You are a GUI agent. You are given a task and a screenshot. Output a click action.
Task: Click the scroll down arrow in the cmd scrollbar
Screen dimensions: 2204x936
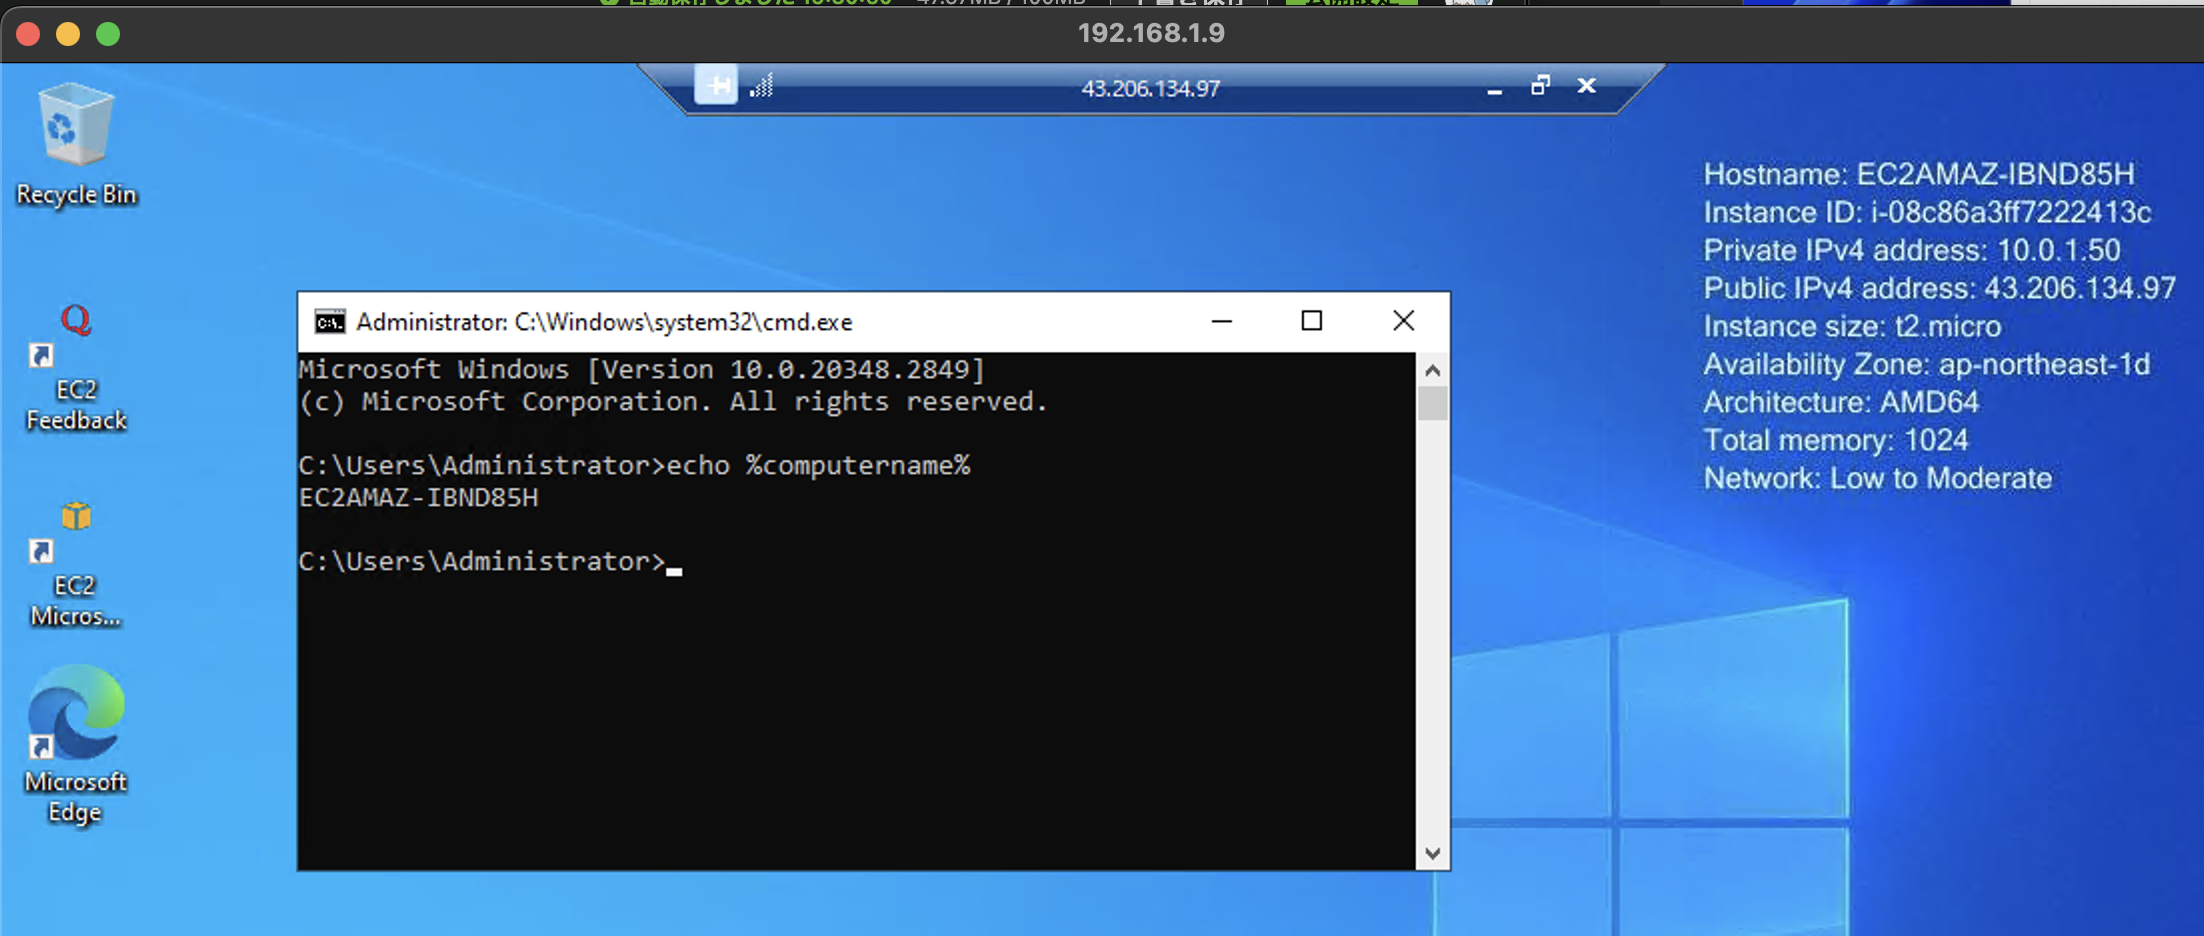click(x=1434, y=853)
